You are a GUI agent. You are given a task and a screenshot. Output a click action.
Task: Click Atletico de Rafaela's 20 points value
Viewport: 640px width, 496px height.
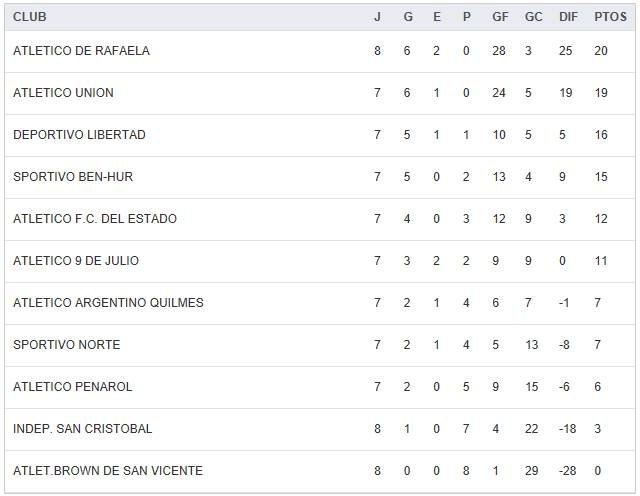pyautogui.click(x=600, y=51)
